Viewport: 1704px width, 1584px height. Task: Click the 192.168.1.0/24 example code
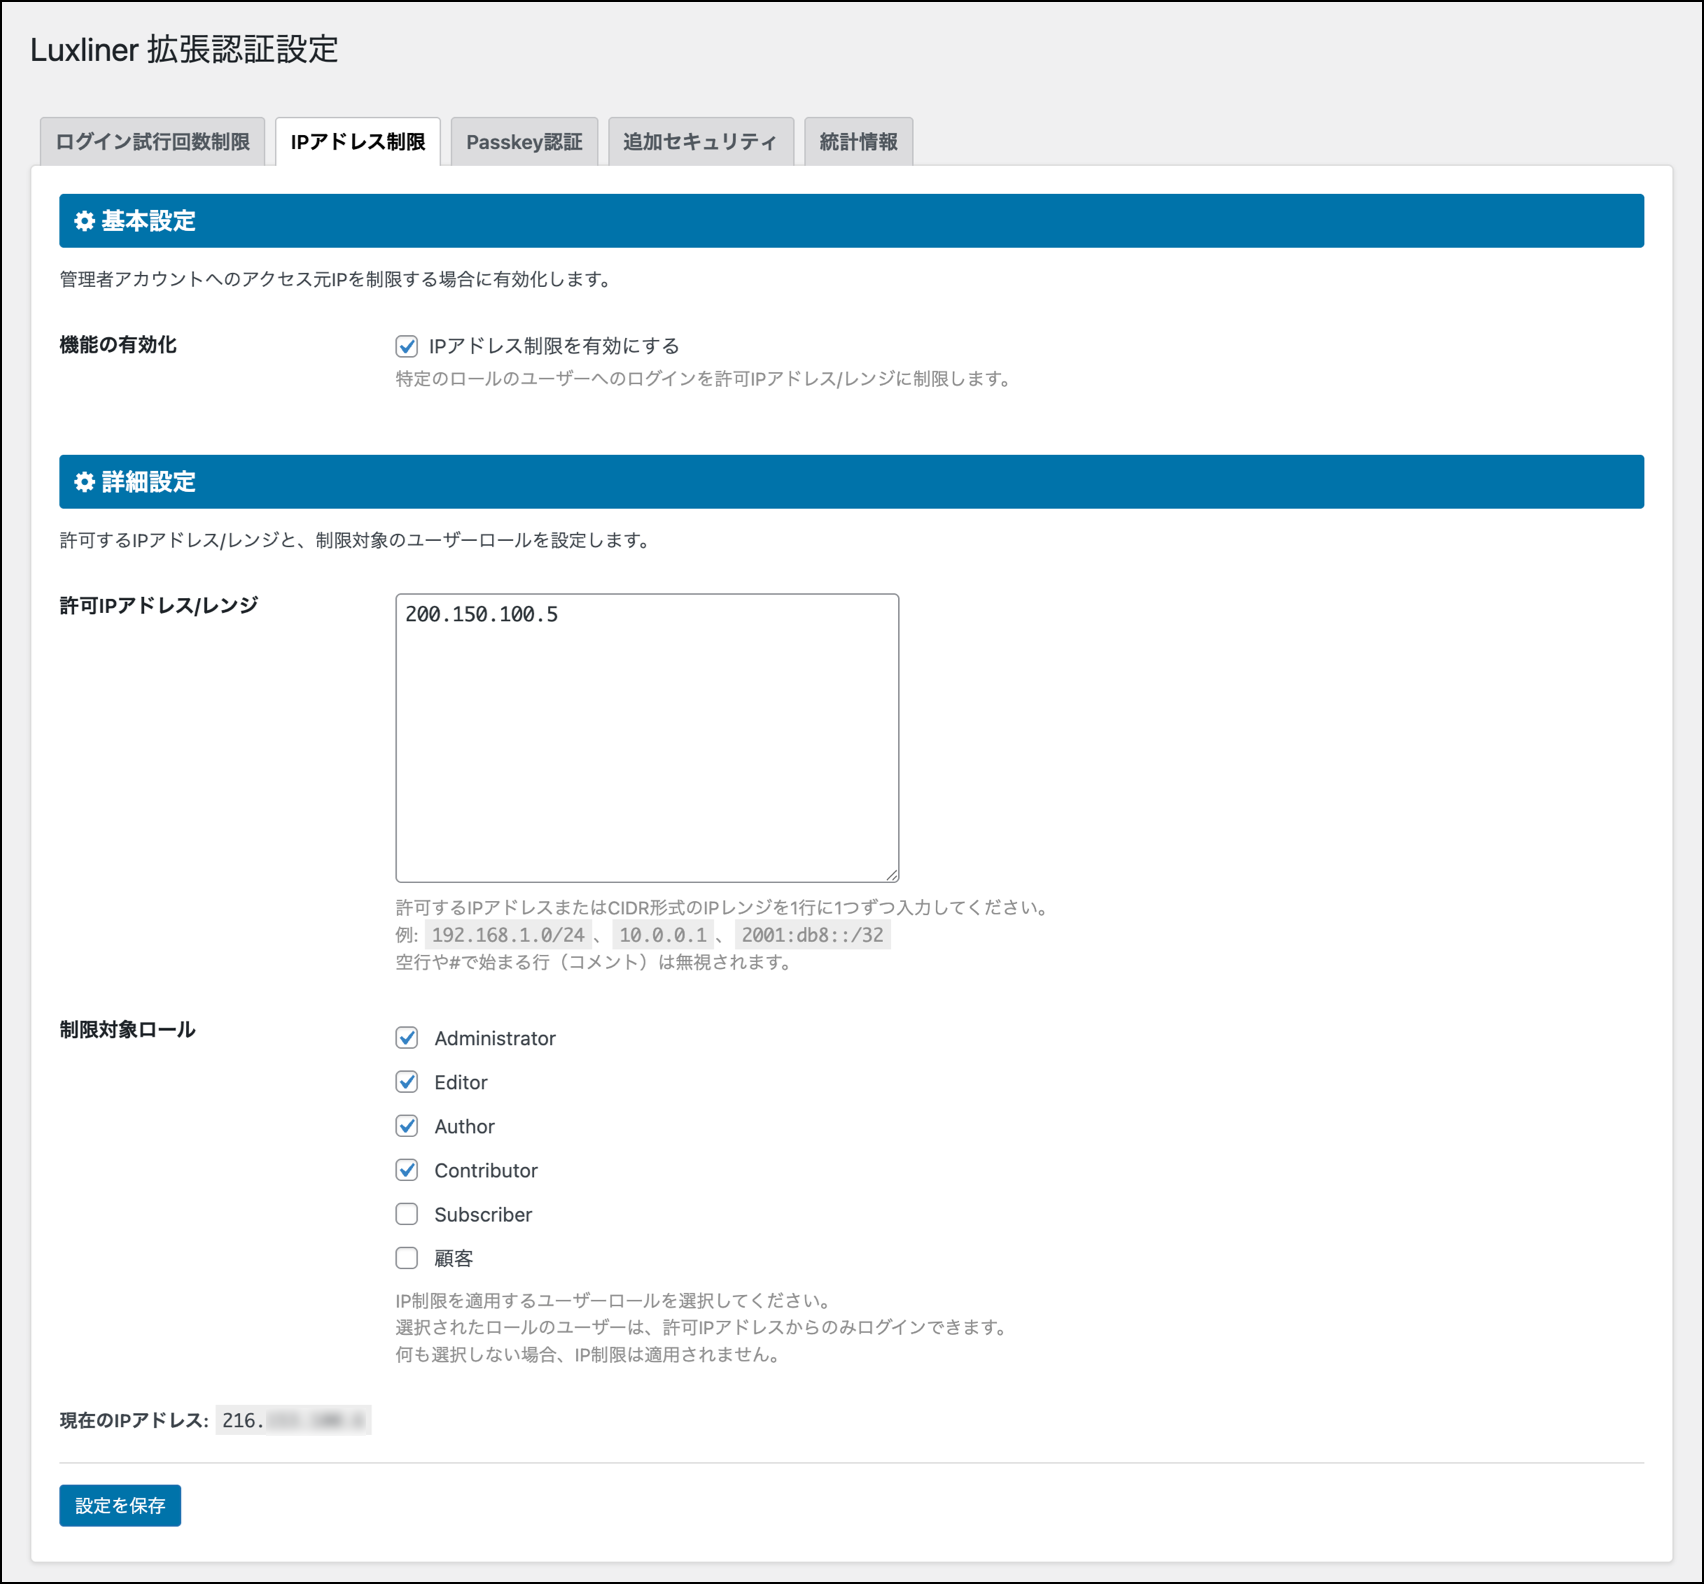[x=508, y=935]
